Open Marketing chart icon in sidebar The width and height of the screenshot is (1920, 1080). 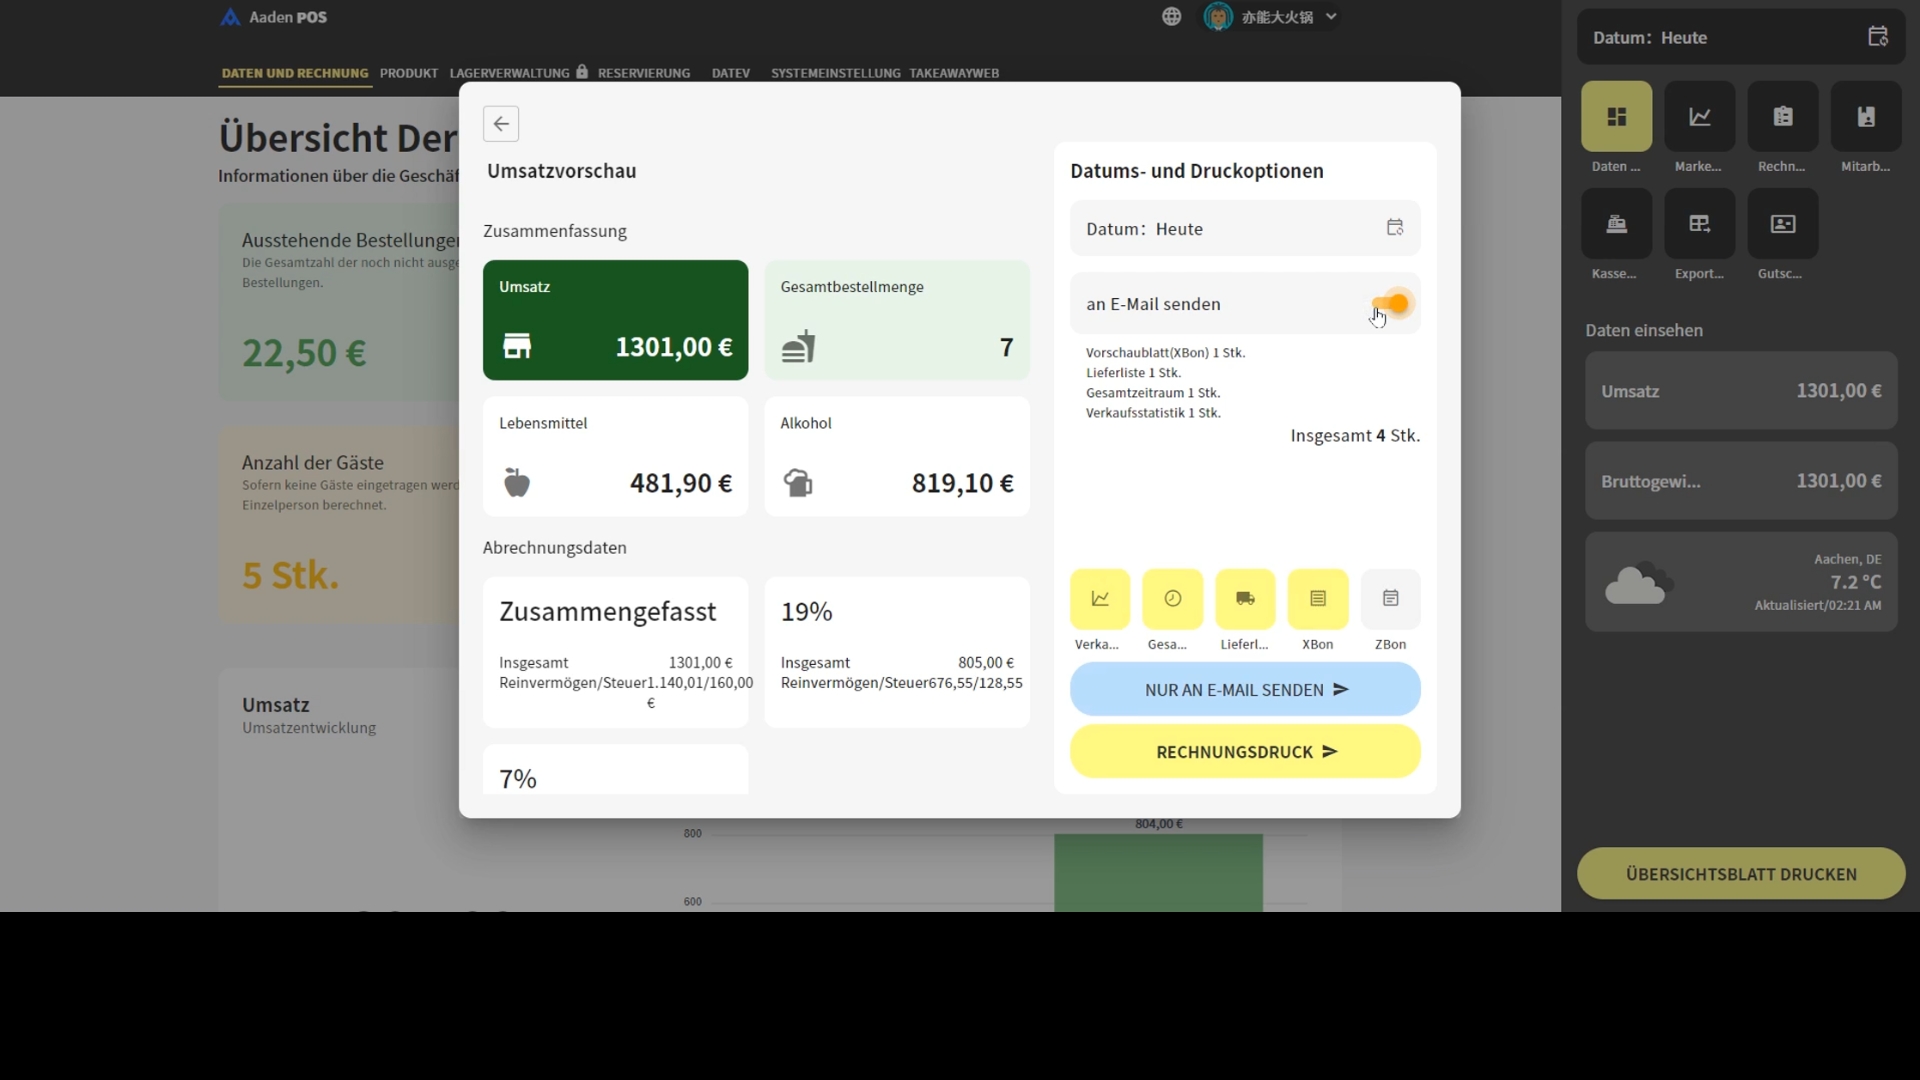1699,117
